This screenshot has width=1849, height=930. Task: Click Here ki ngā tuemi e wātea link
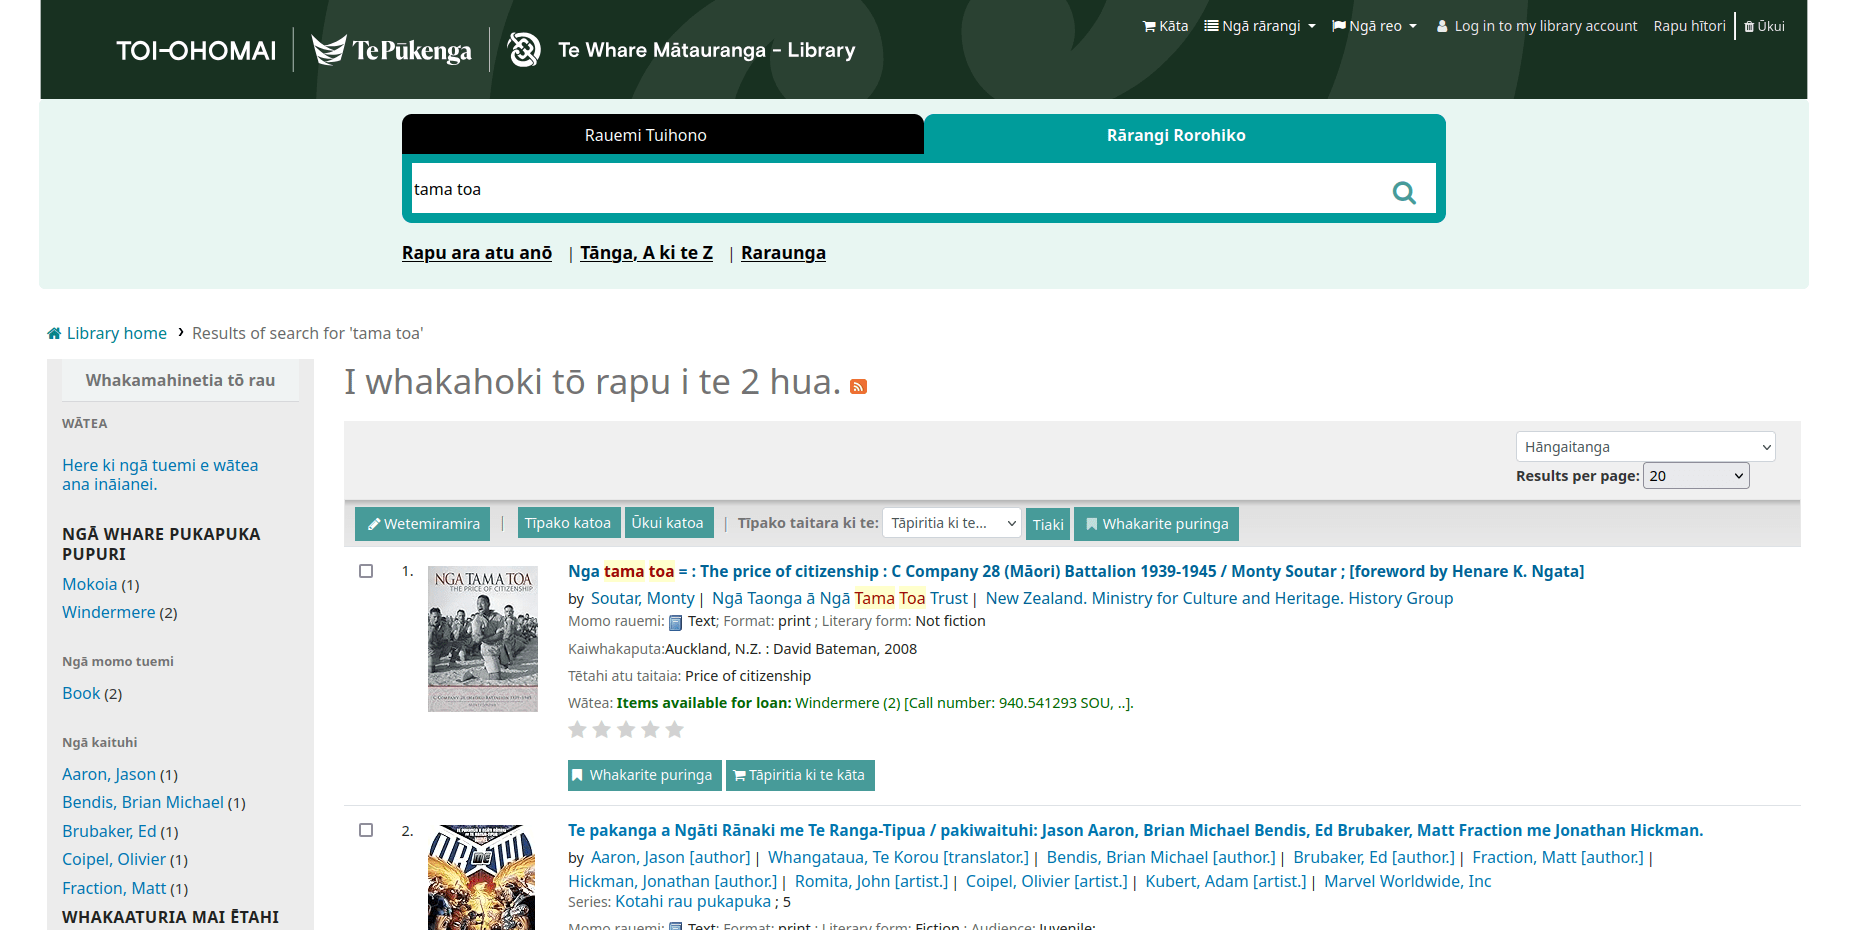(x=160, y=475)
